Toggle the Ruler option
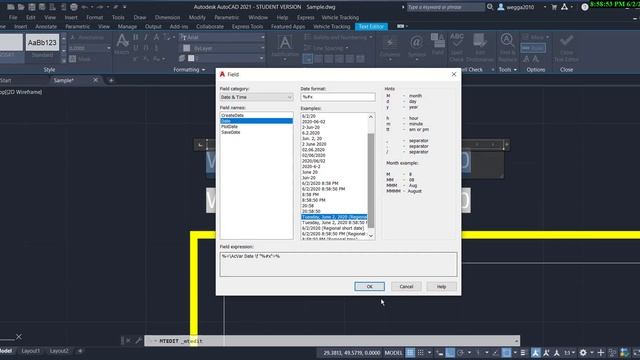 click(x=533, y=48)
